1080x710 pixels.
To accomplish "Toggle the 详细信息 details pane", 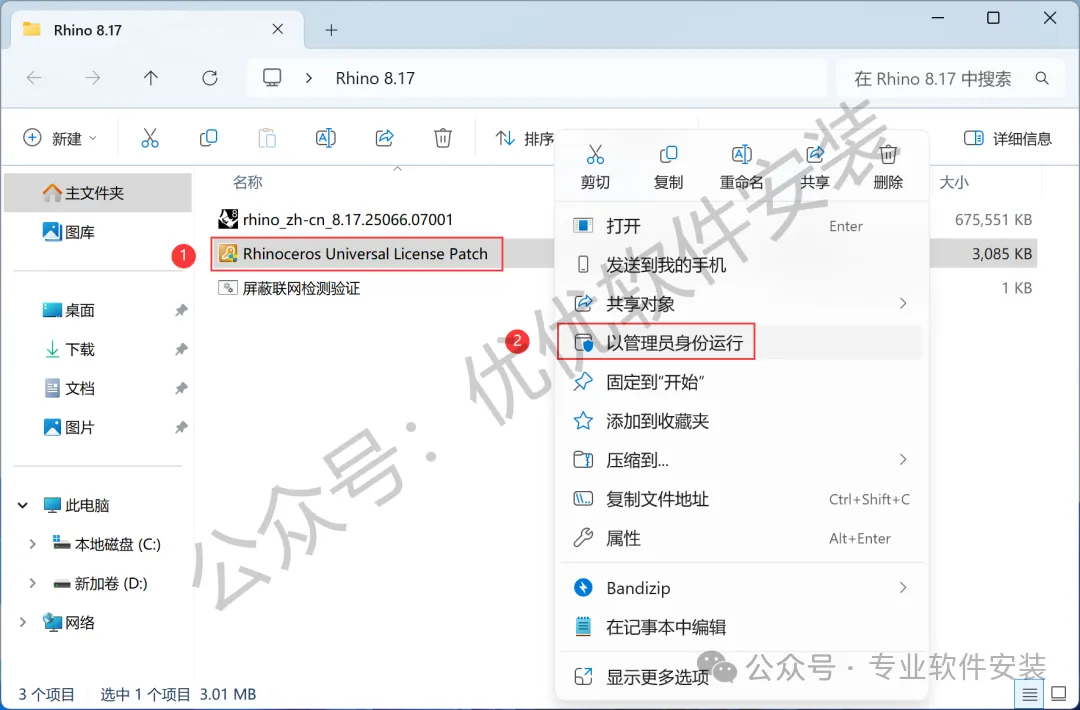I will (1008, 138).
